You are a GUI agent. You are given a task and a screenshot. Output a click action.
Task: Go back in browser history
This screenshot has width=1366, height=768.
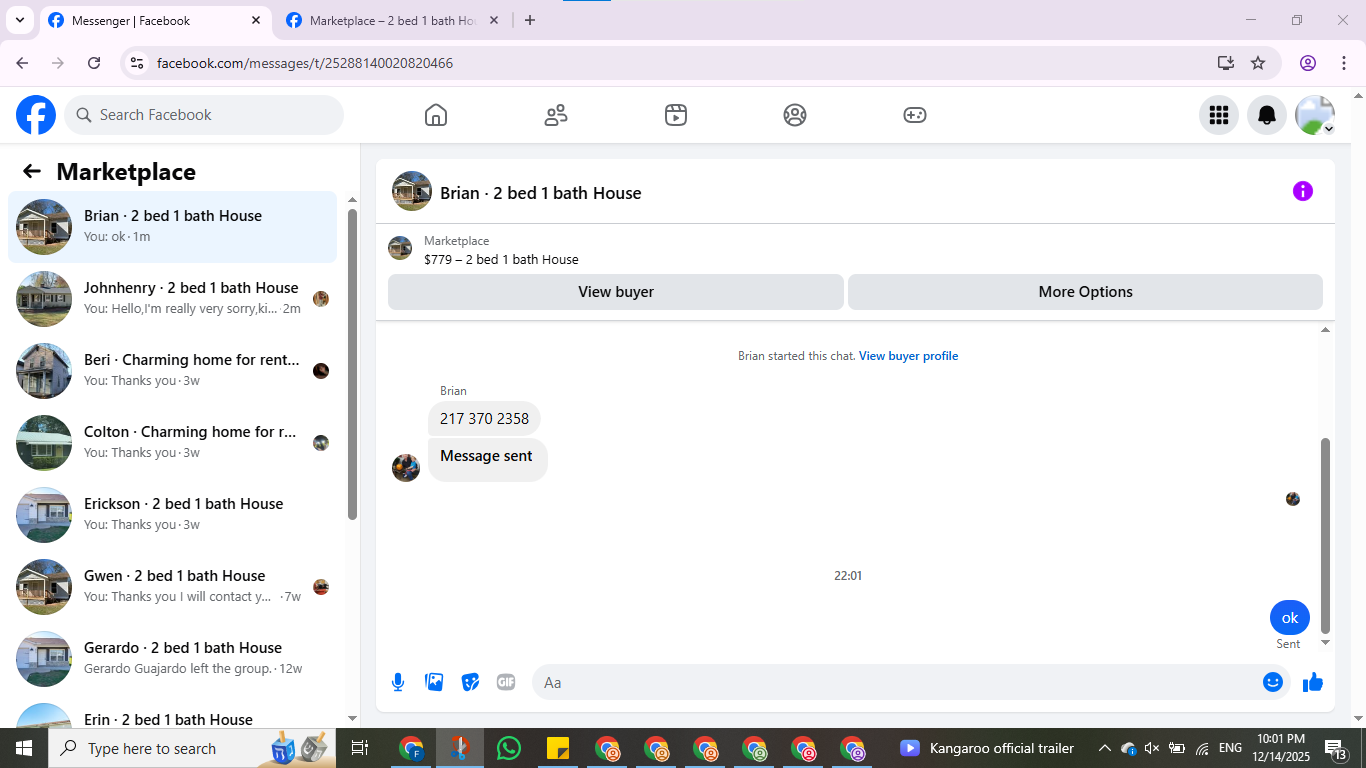click(x=22, y=63)
